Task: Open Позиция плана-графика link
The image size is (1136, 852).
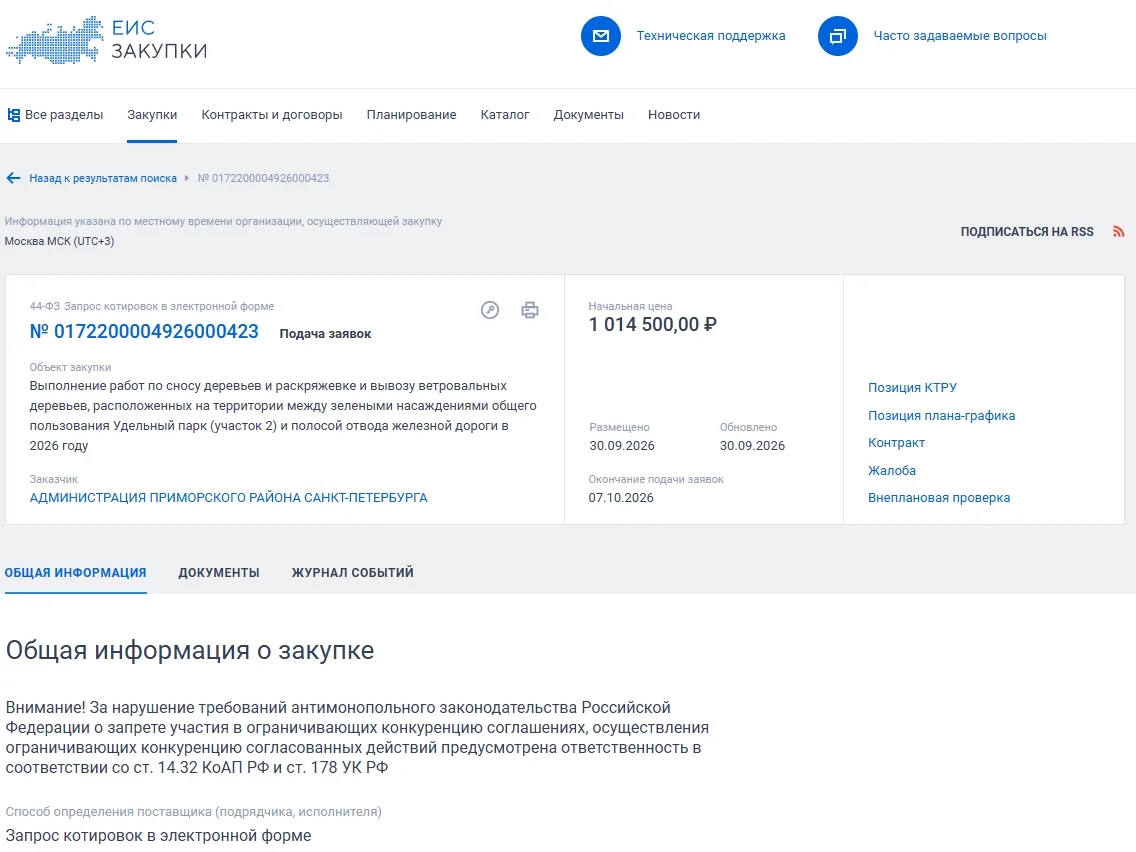Action: click(x=941, y=416)
